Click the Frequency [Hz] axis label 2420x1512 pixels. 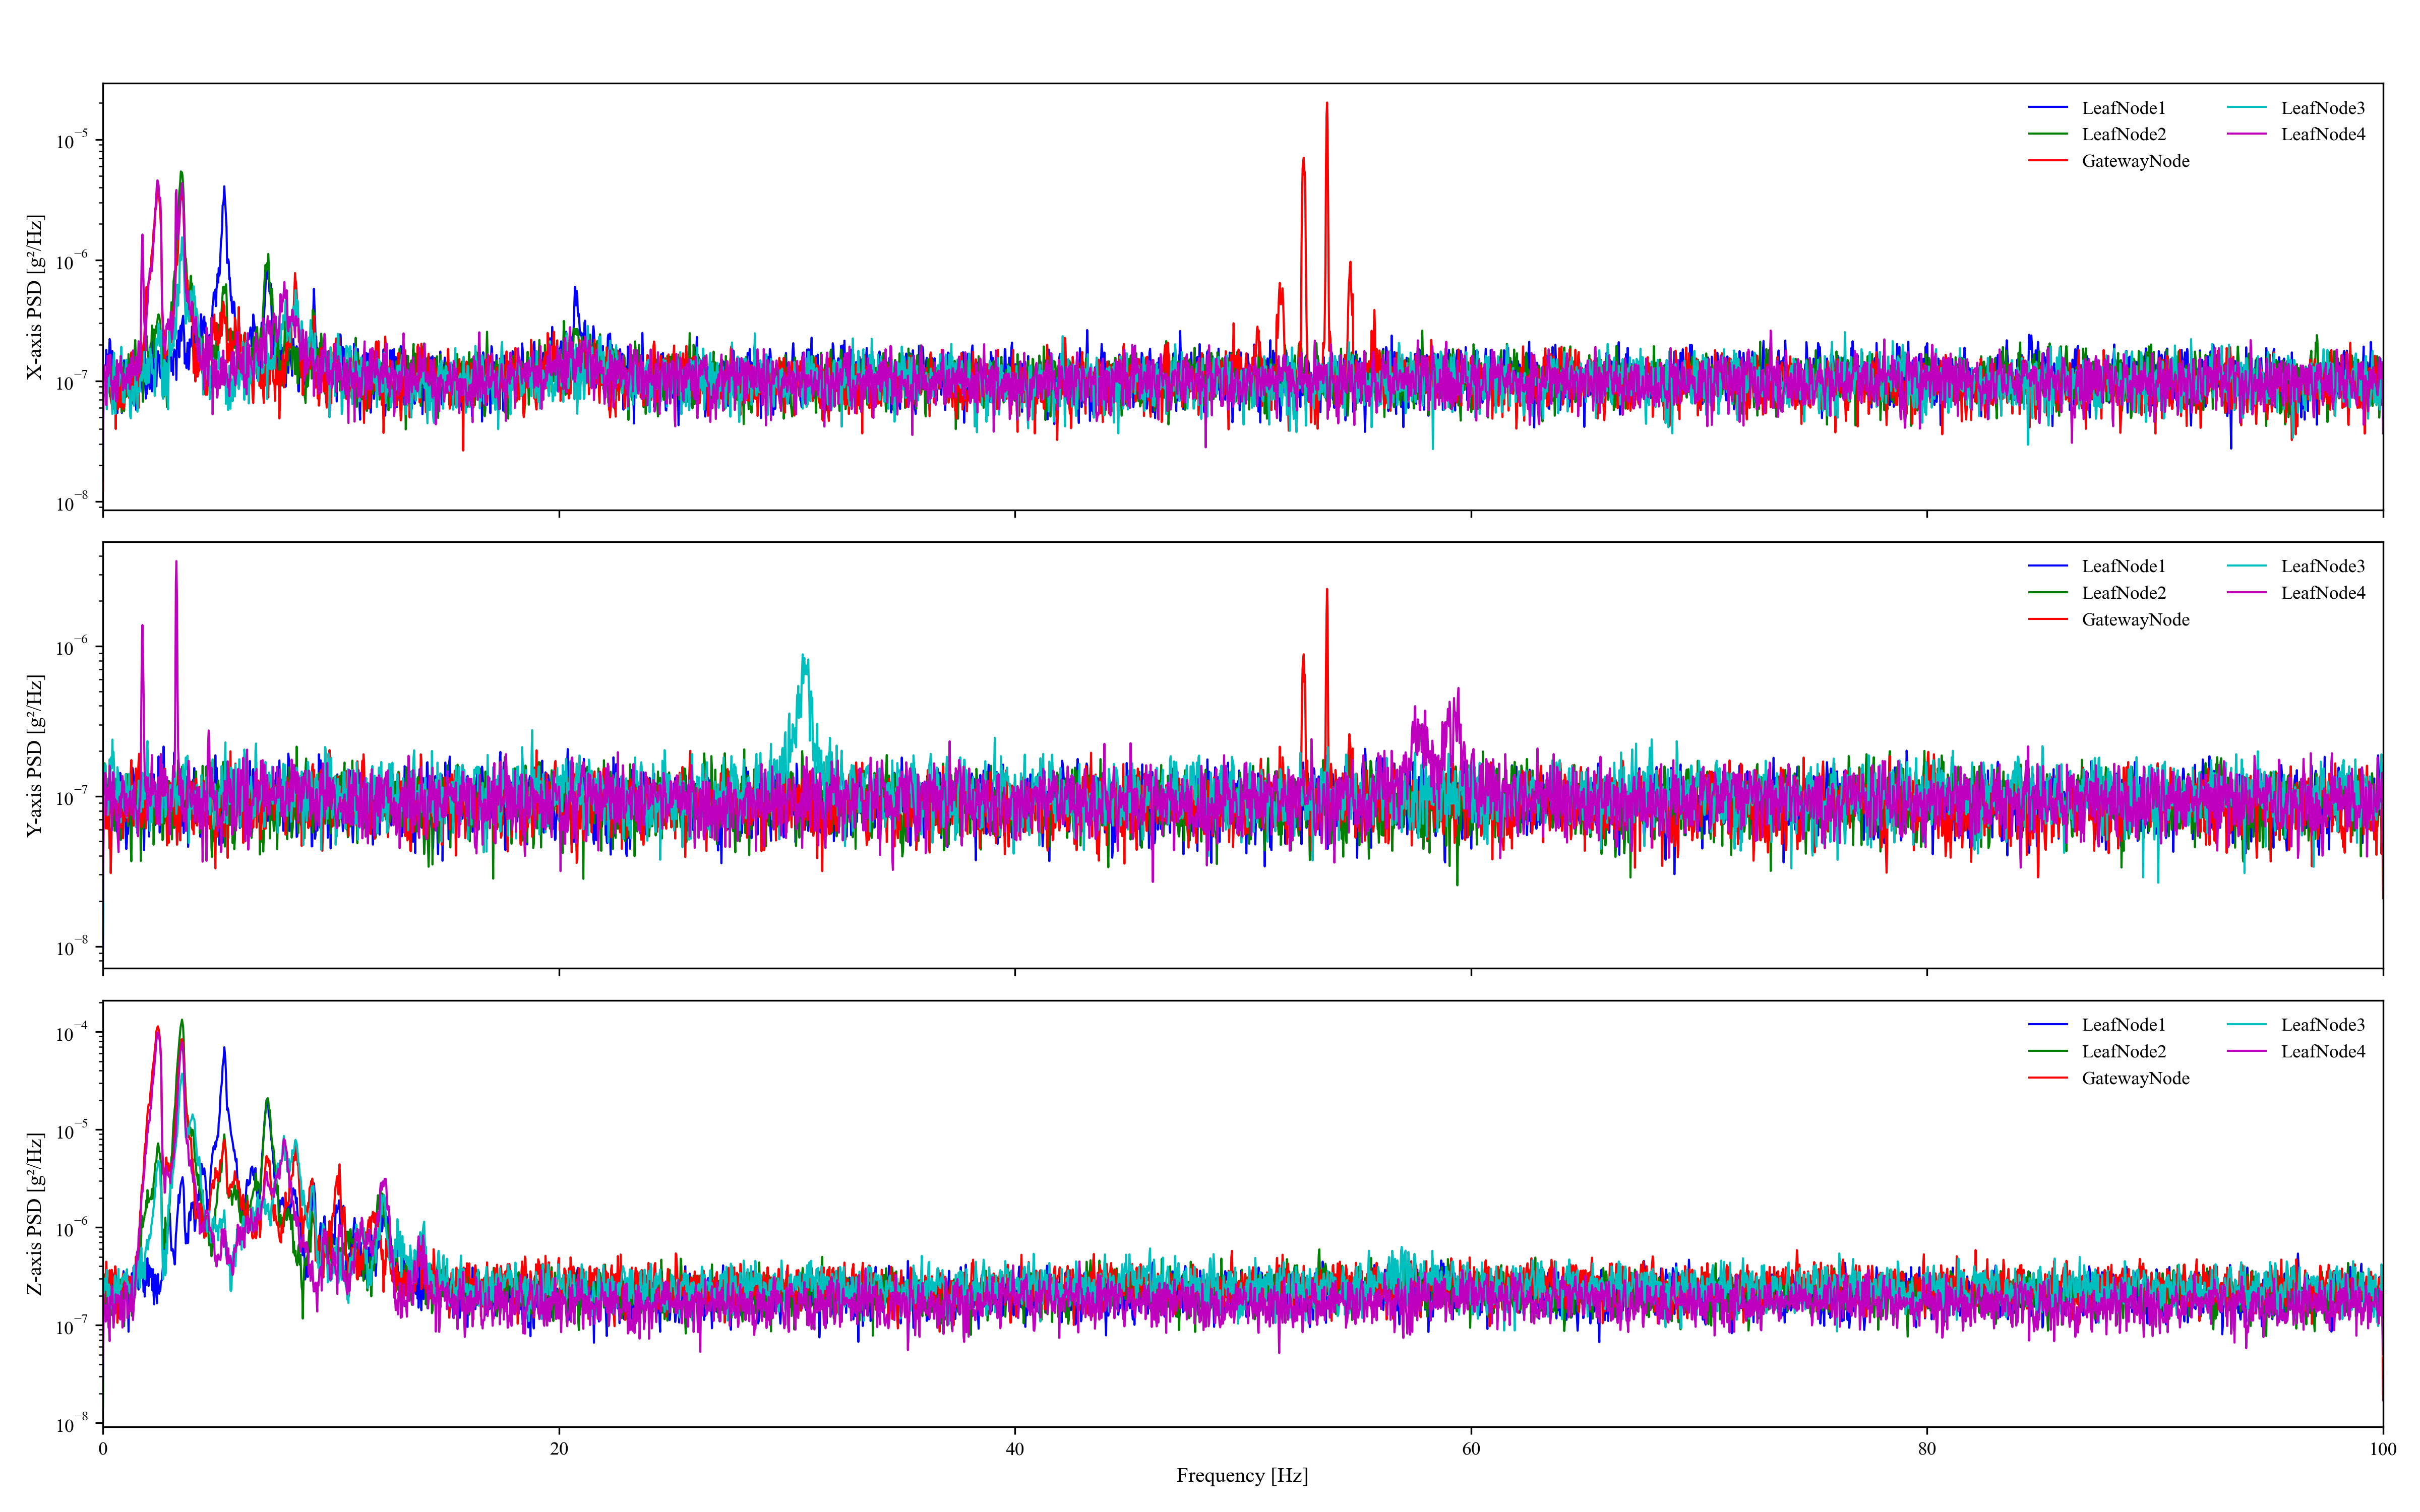coord(1242,1475)
